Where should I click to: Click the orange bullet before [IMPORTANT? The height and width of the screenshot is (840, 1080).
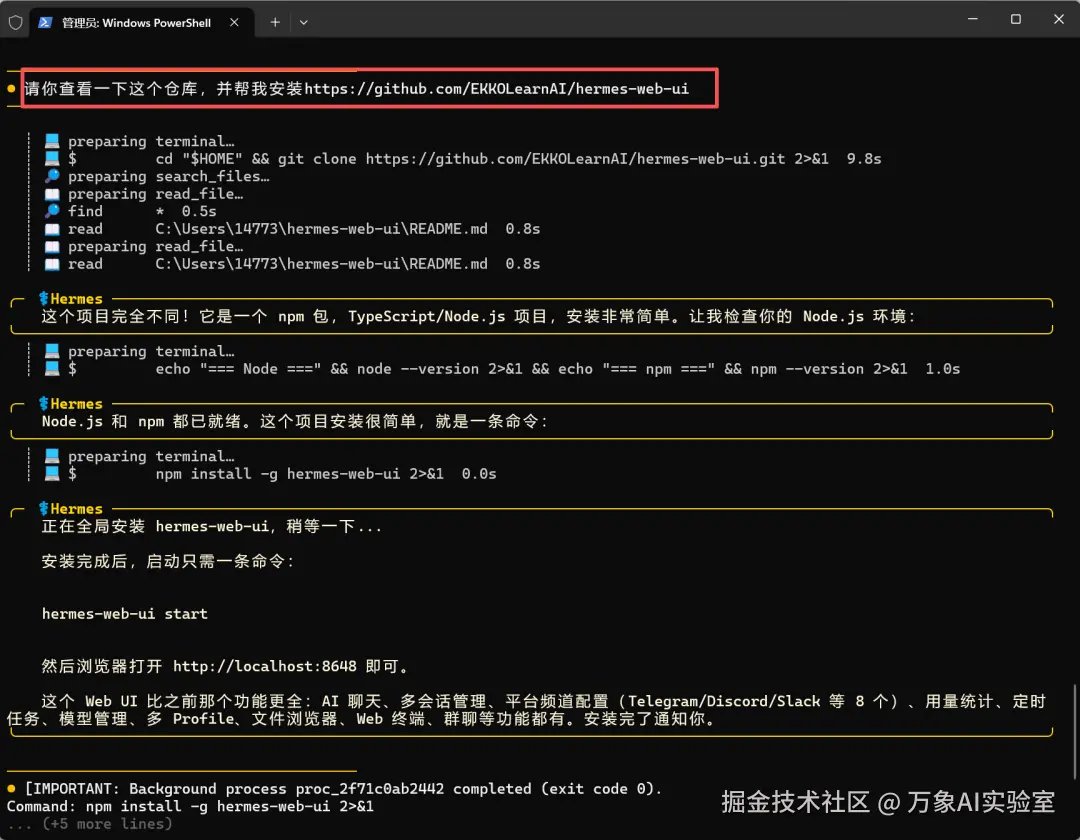point(11,788)
